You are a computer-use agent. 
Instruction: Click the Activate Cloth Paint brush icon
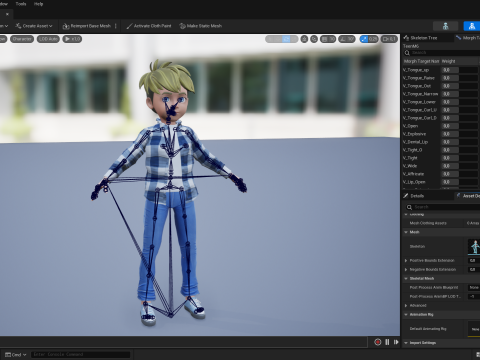(x=129, y=26)
